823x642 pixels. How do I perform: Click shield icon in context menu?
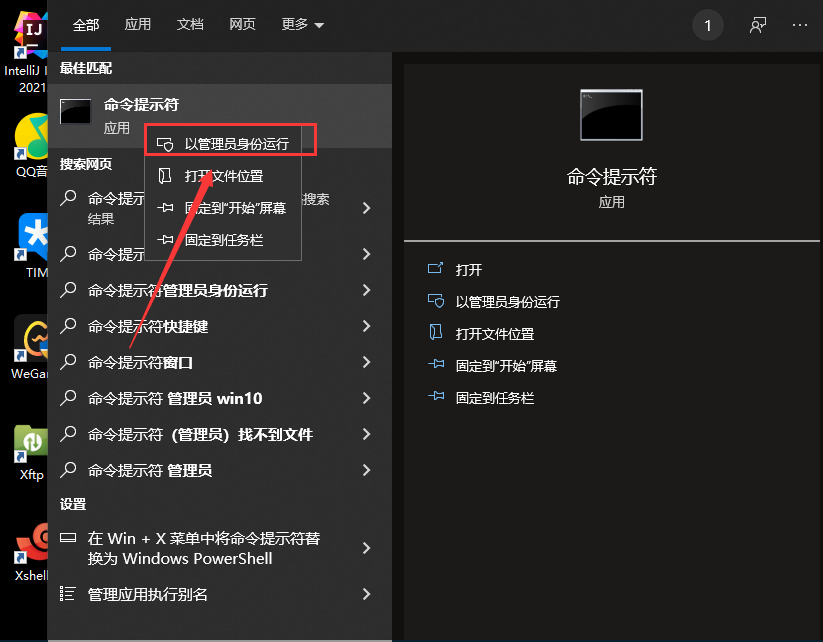point(165,144)
